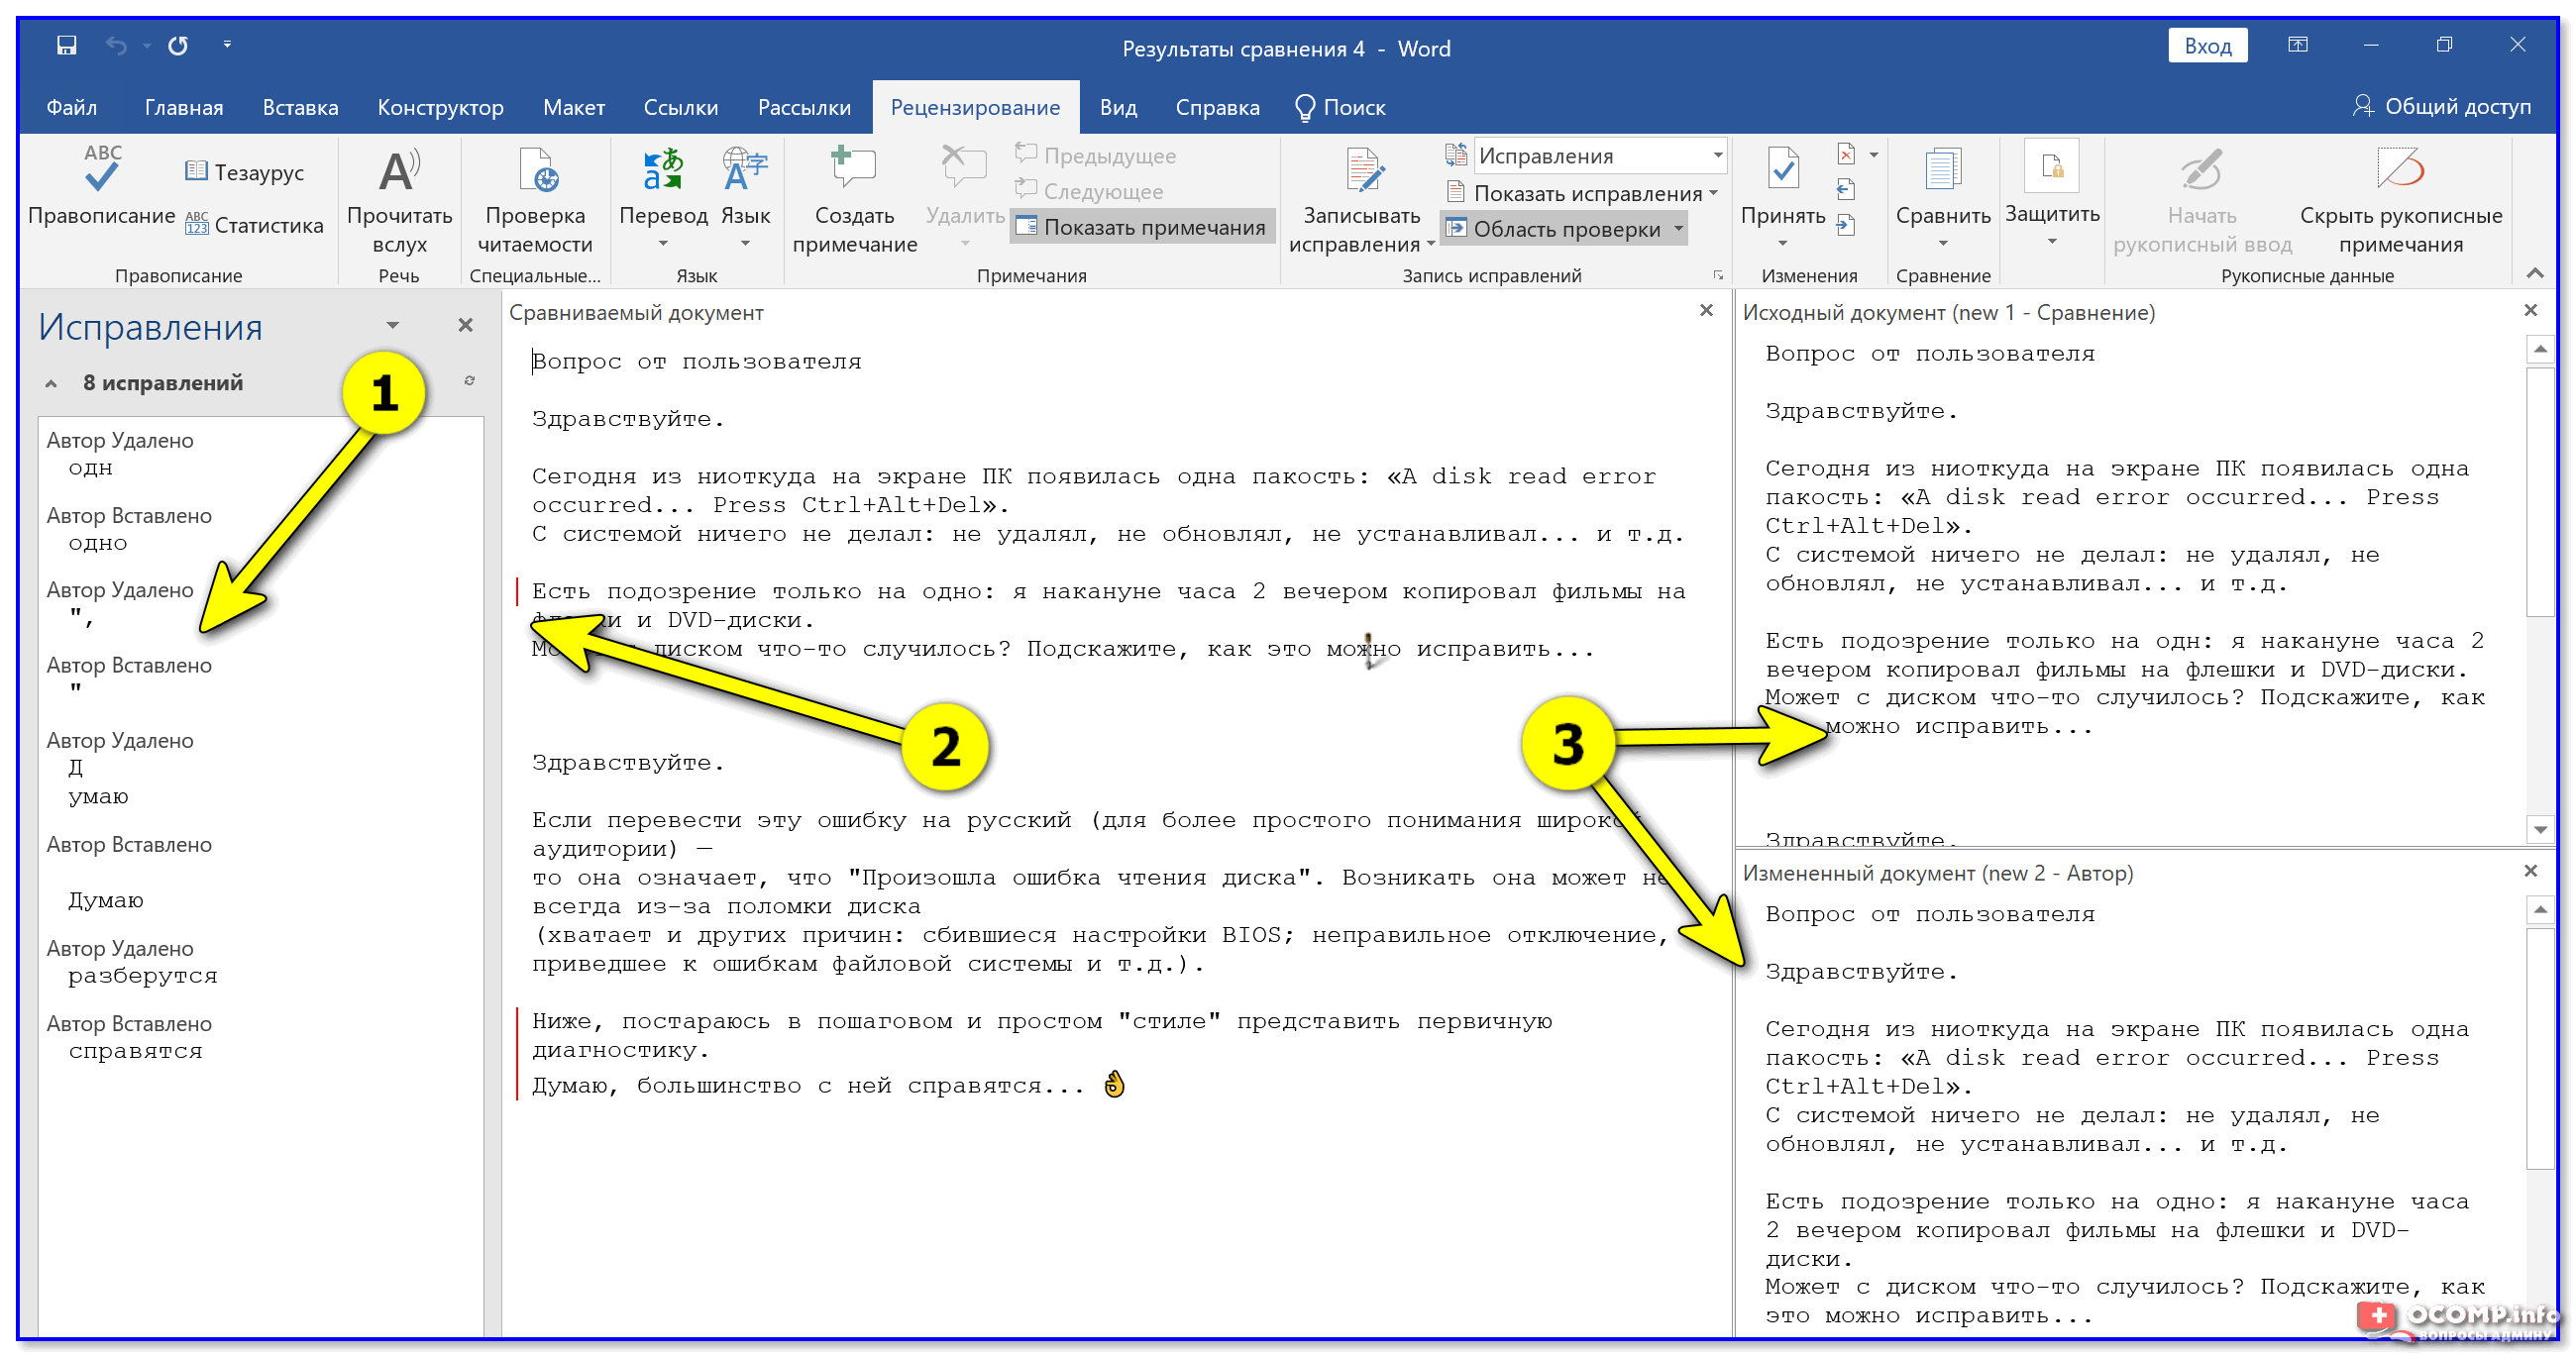Viewport: 2576px width, 1357px height.
Task: Select revision 'Автор Удалено разберутся'
Action: tap(260, 962)
